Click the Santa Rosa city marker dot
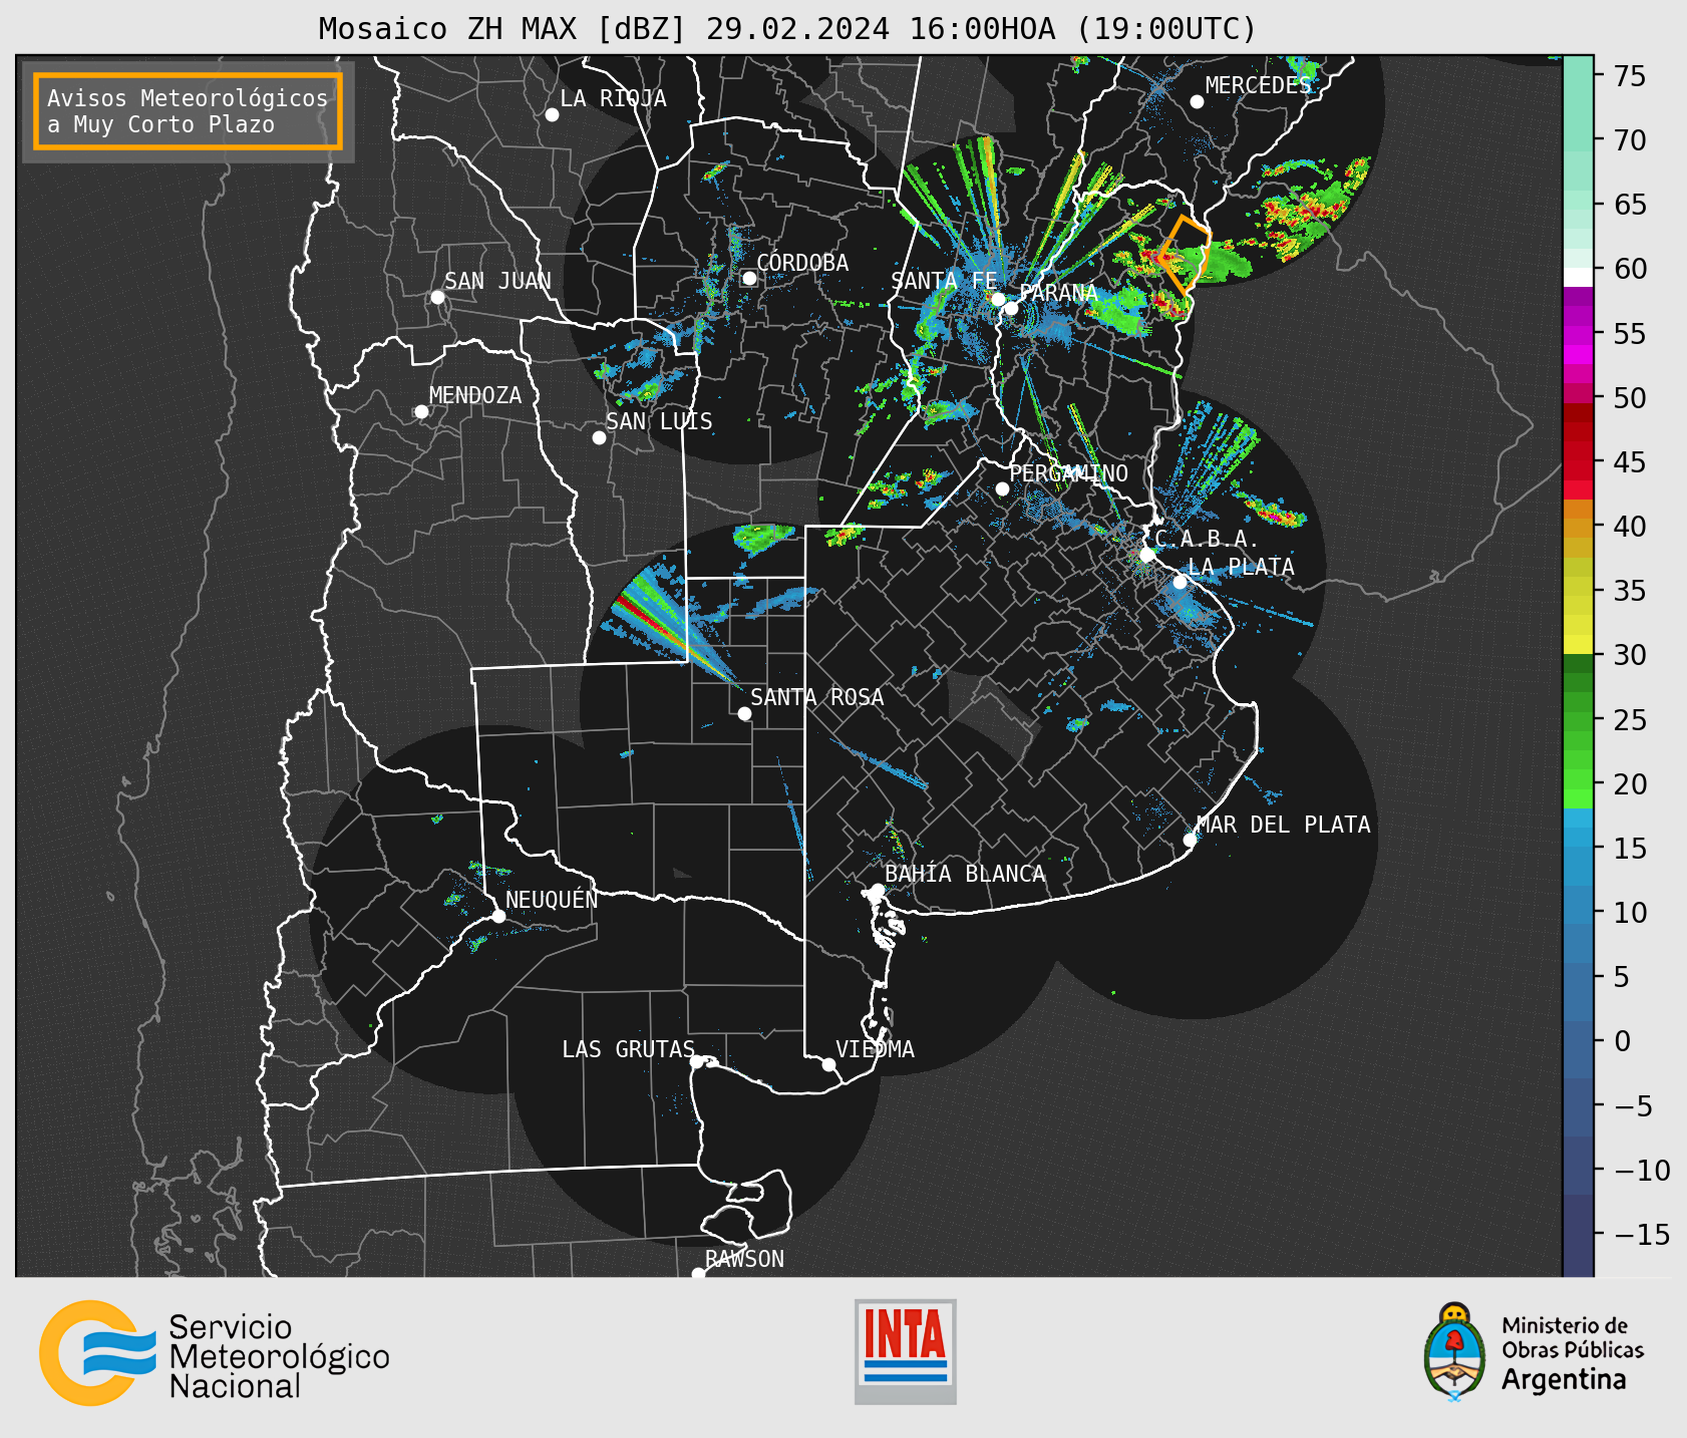The image size is (1687, 1438). click(744, 714)
